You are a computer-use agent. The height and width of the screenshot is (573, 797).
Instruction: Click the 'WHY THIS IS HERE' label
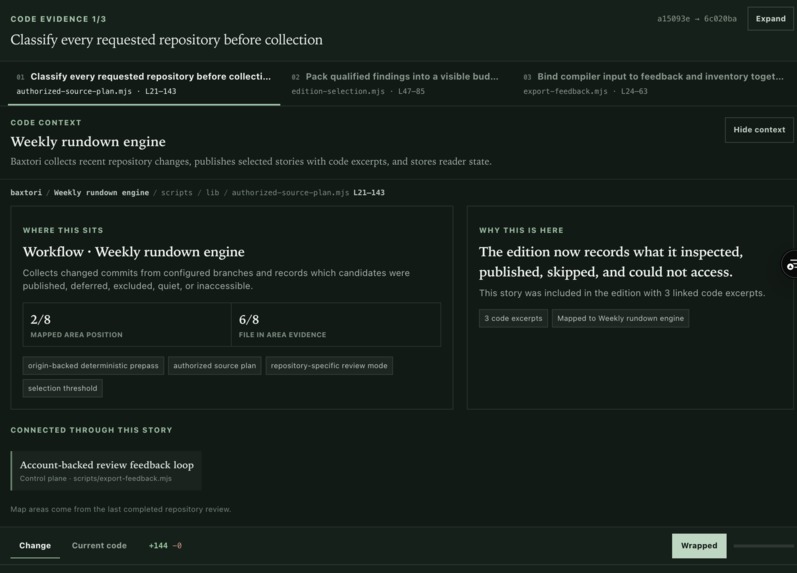click(x=521, y=230)
